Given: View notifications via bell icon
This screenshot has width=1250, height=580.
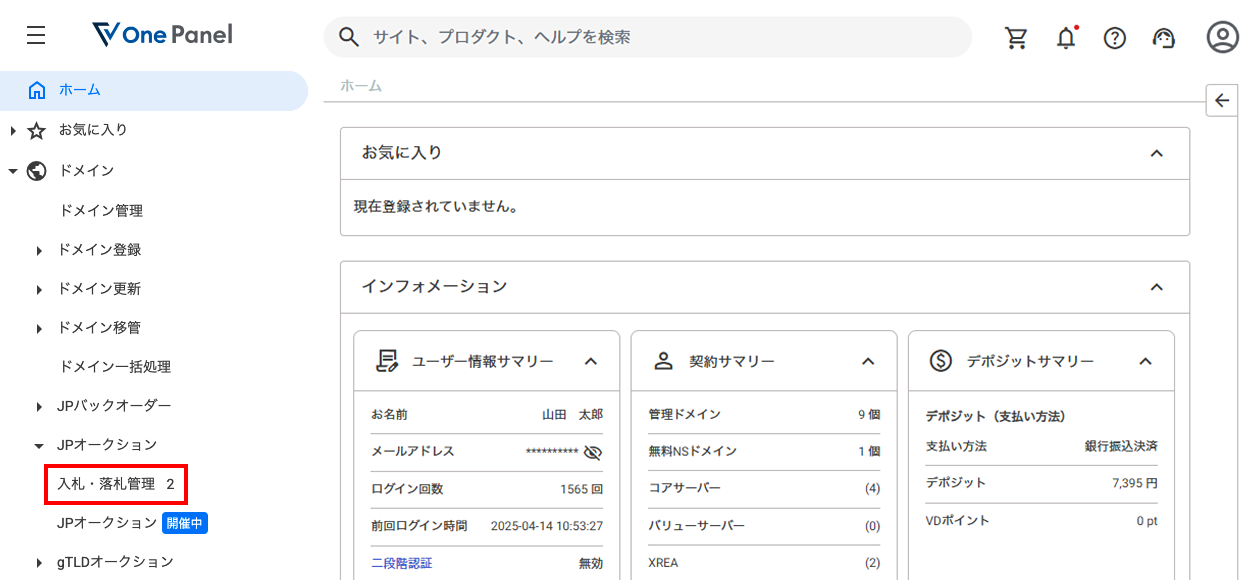Looking at the screenshot, I should click(x=1066, y=38).
